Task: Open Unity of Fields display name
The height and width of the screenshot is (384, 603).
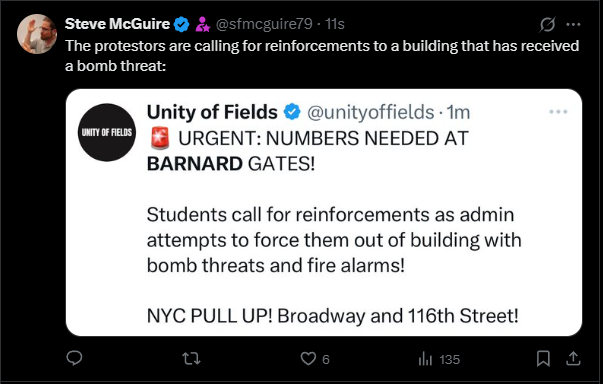Action: (212, 112)
